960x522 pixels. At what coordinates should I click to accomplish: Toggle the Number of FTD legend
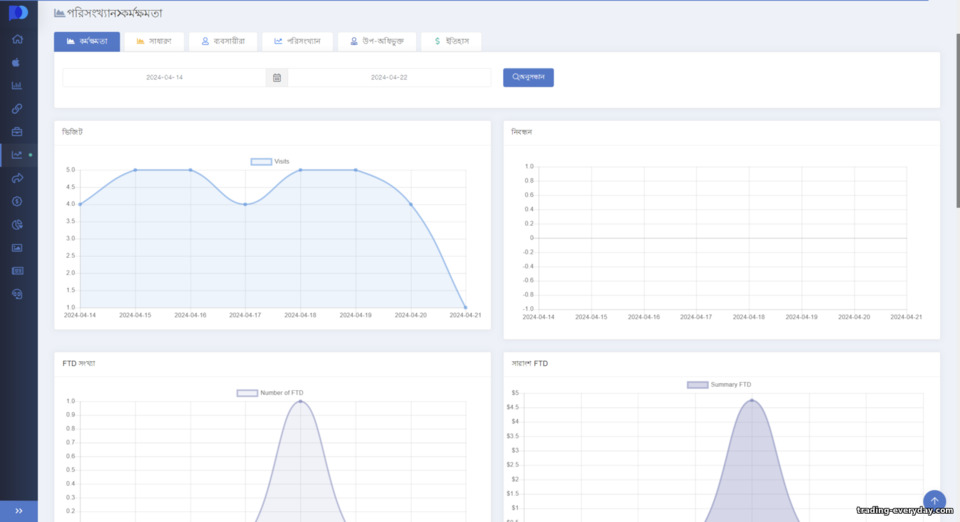coord(270,393)
